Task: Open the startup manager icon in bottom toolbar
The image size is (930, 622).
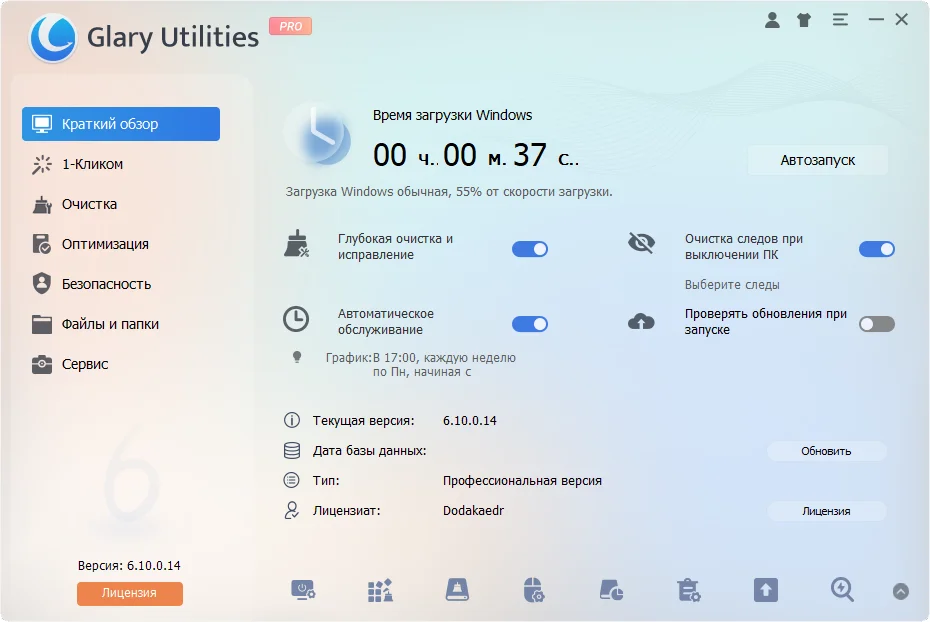Action: coord(303,590)
